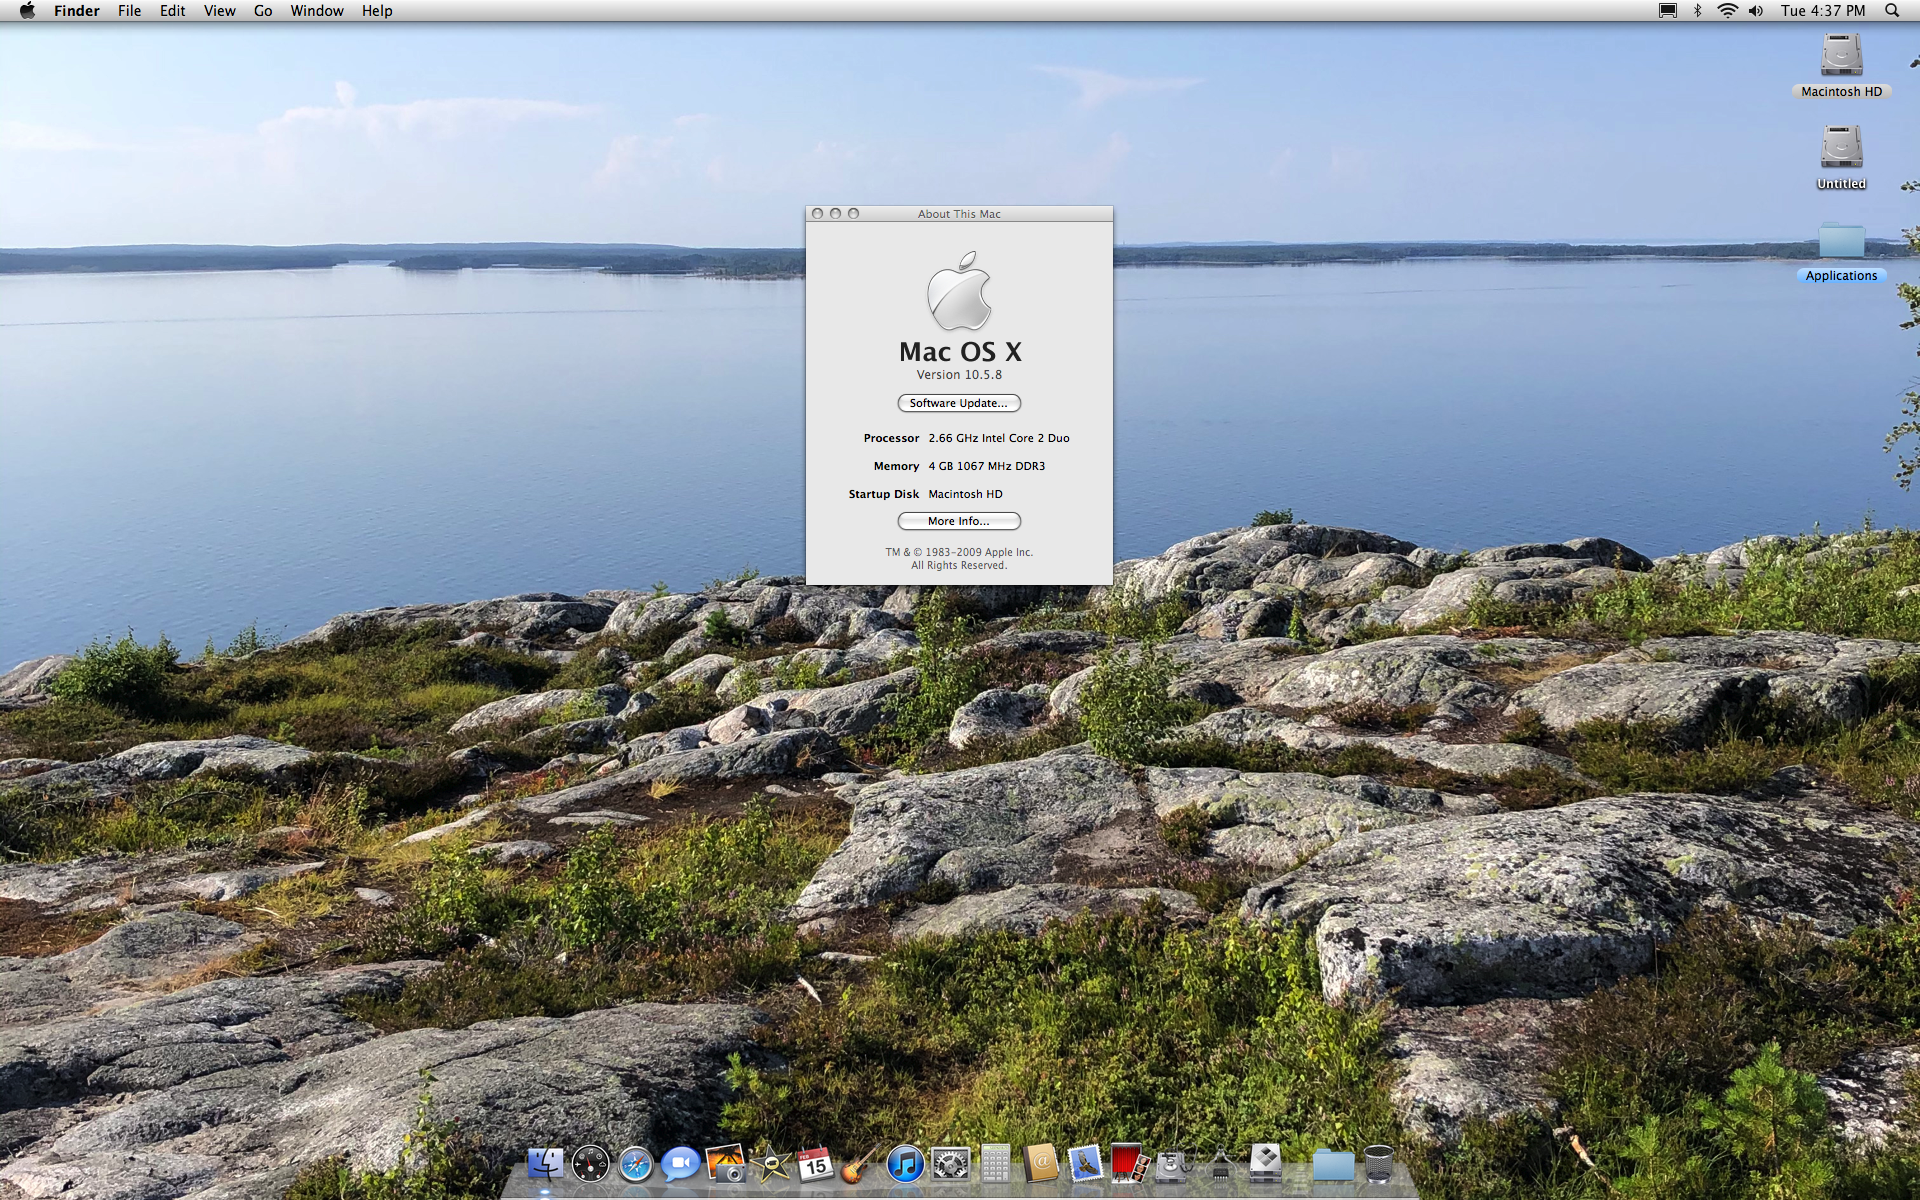Open the Edit menu
This screenshot has width=1920, height=1200.
click(x=173, y=10)
